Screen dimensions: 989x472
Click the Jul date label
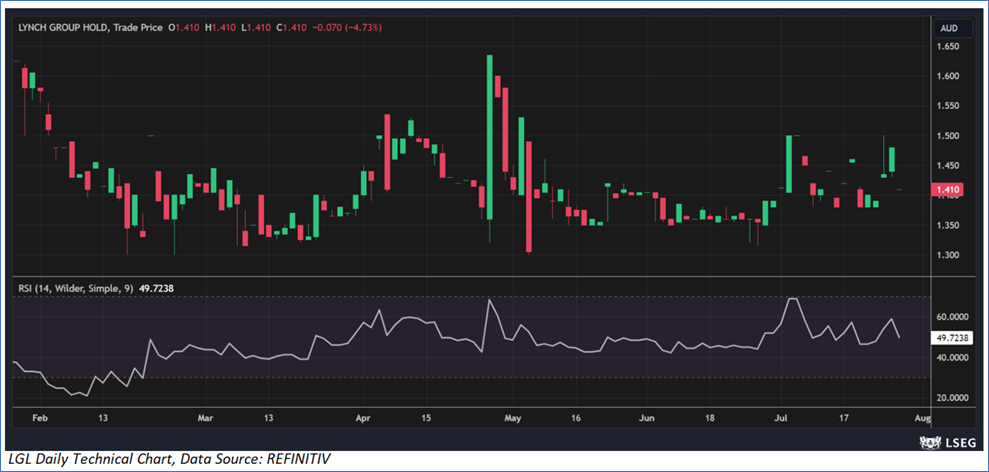(x=780, y=418)
